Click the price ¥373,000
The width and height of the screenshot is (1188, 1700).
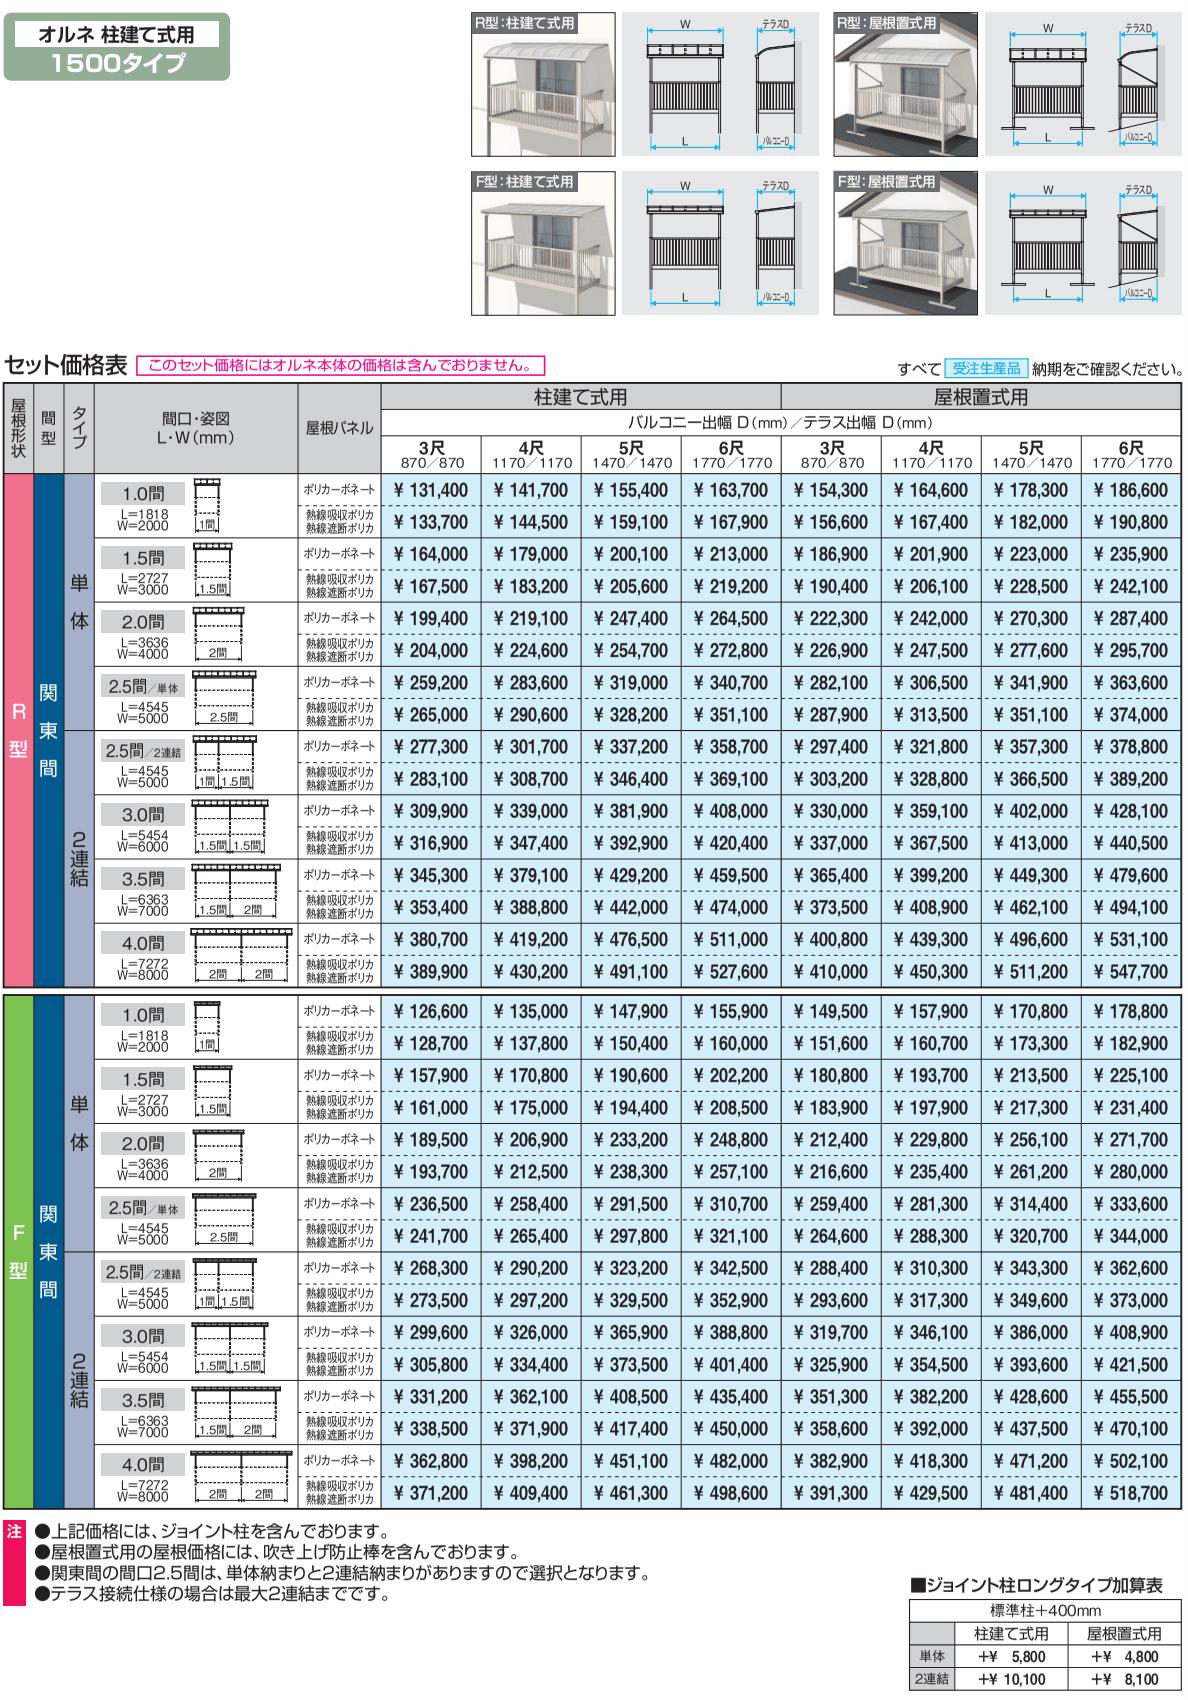[1131, 1301]
